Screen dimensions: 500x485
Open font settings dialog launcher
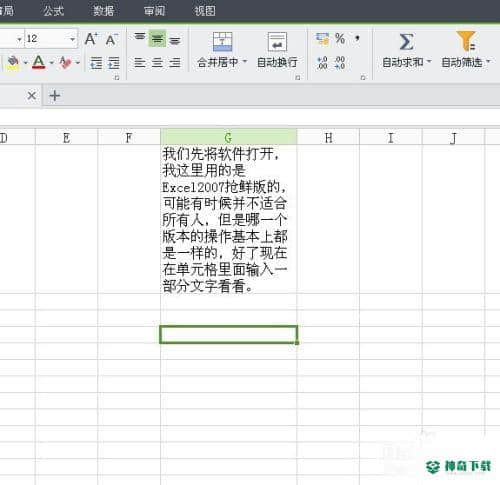[117, 78]
